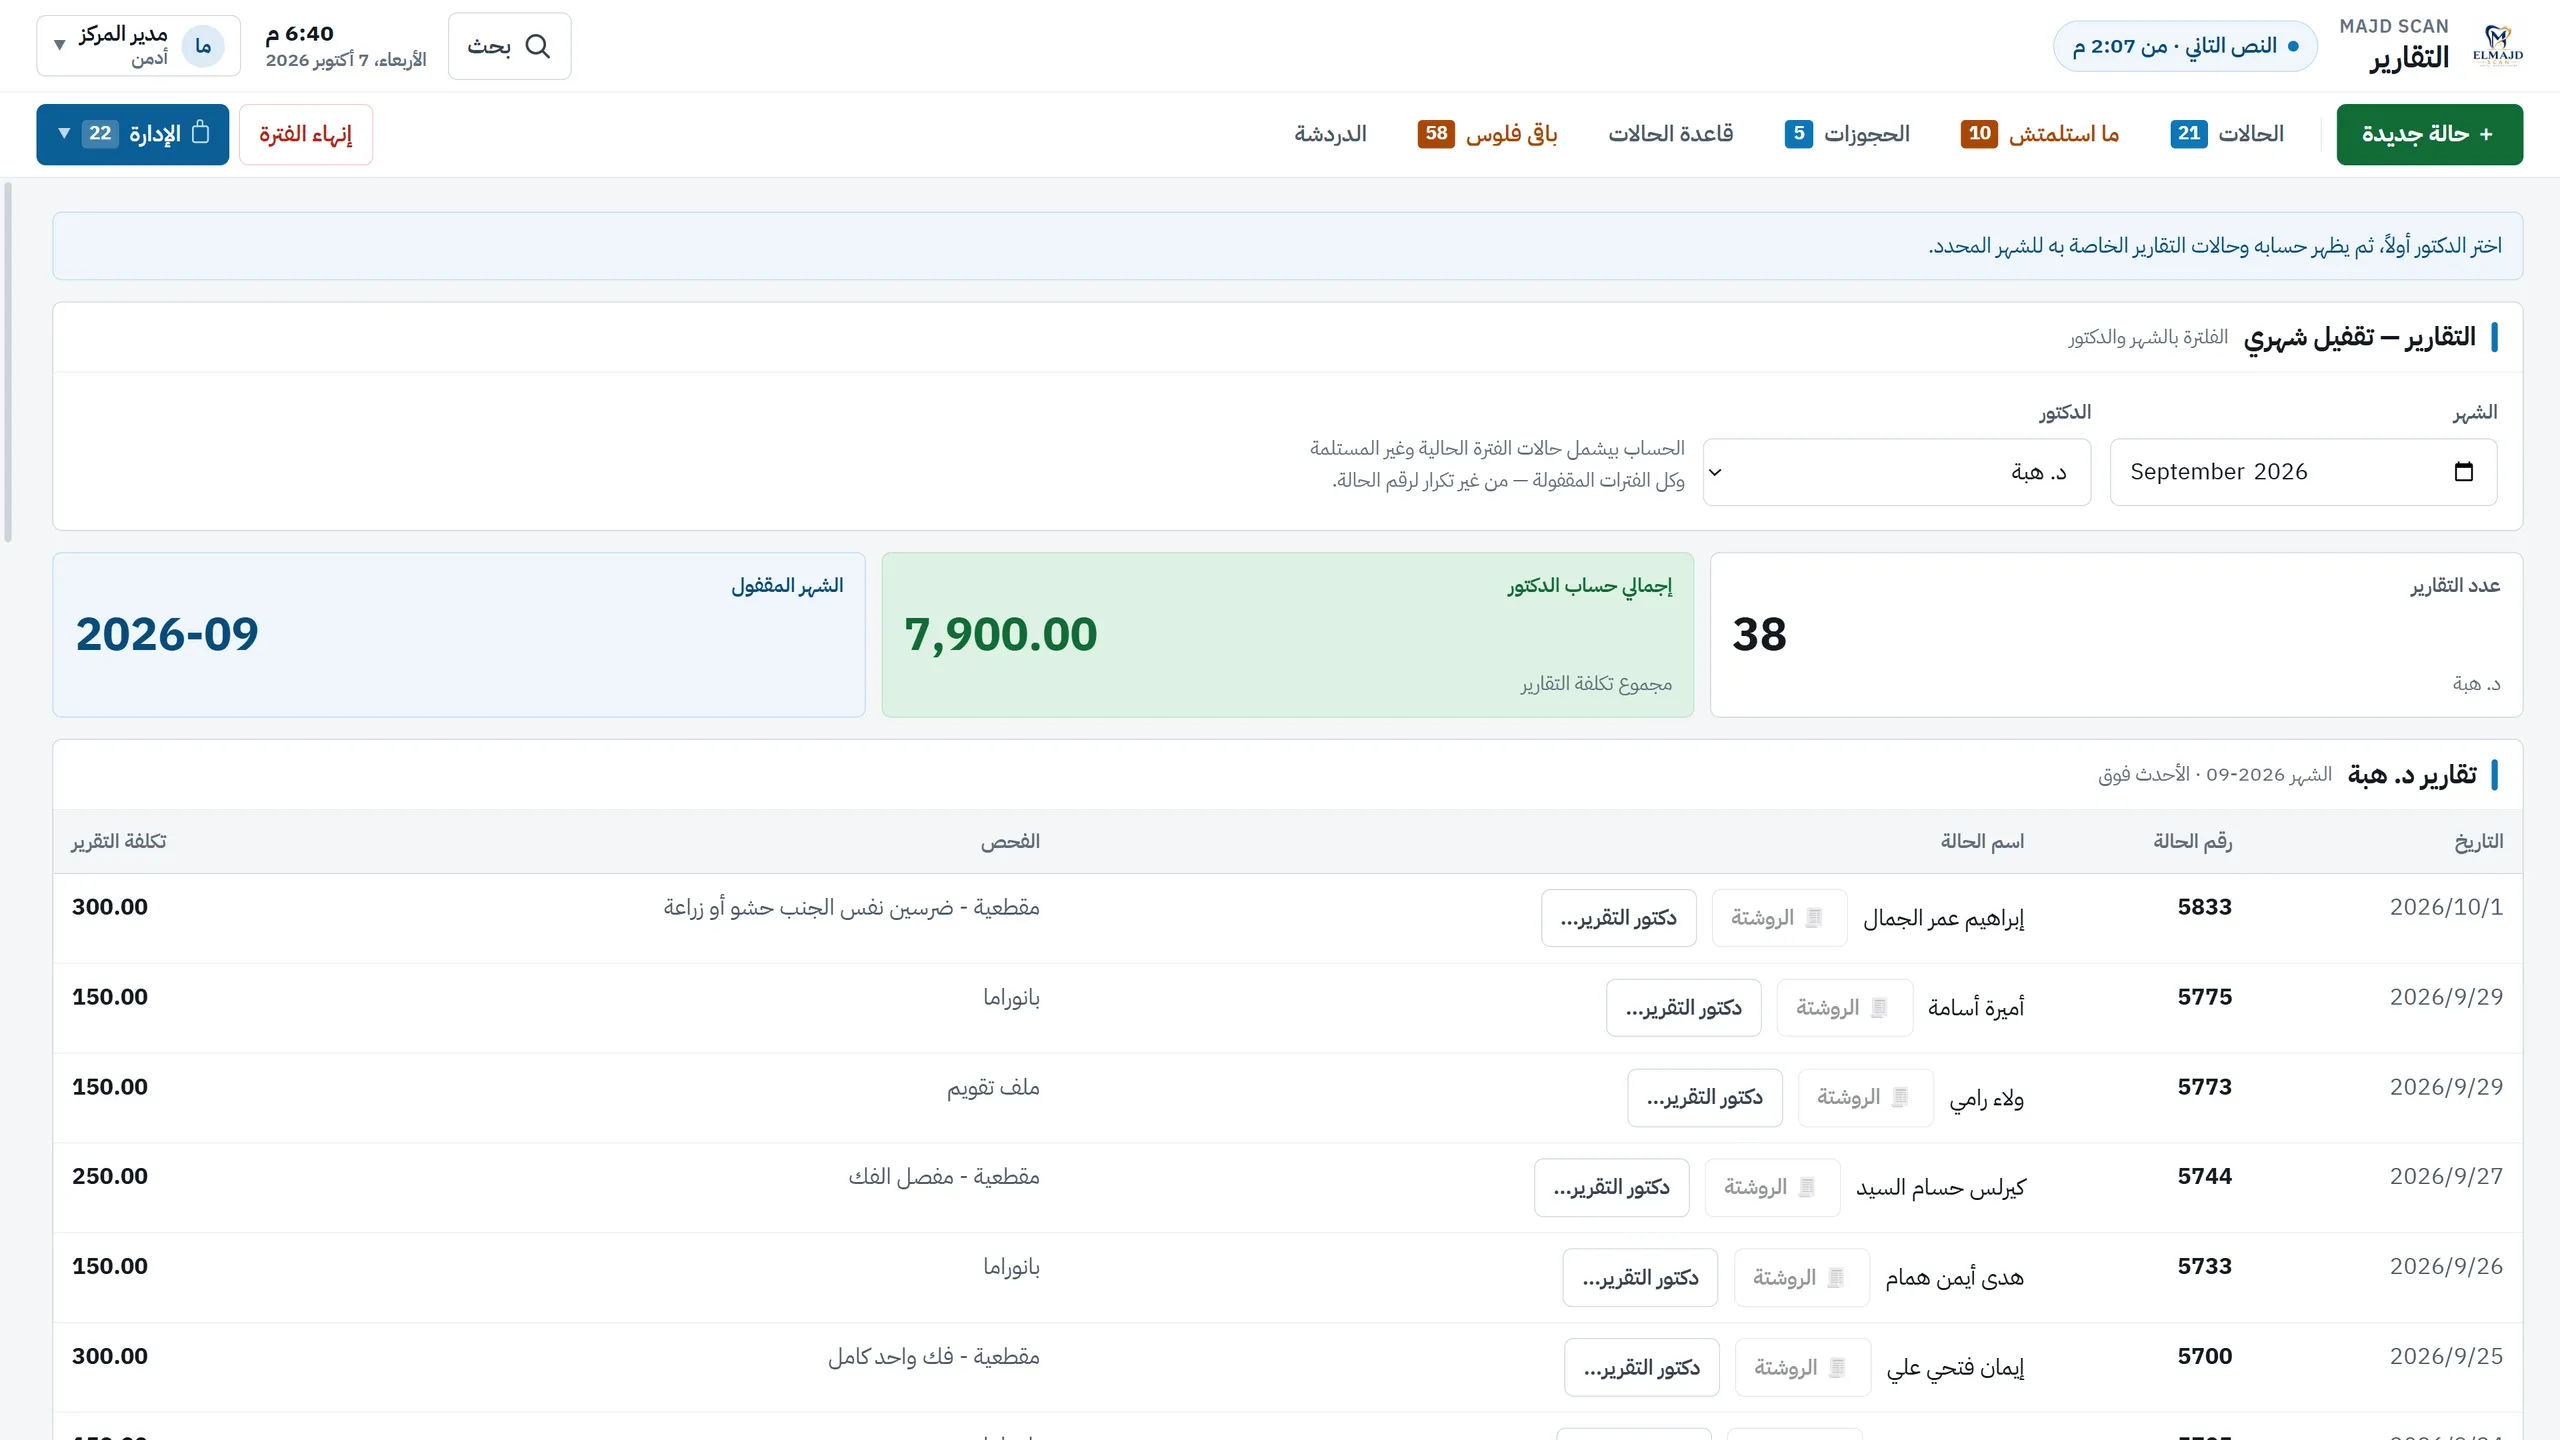Switch to the الحالات tab

2228,134
